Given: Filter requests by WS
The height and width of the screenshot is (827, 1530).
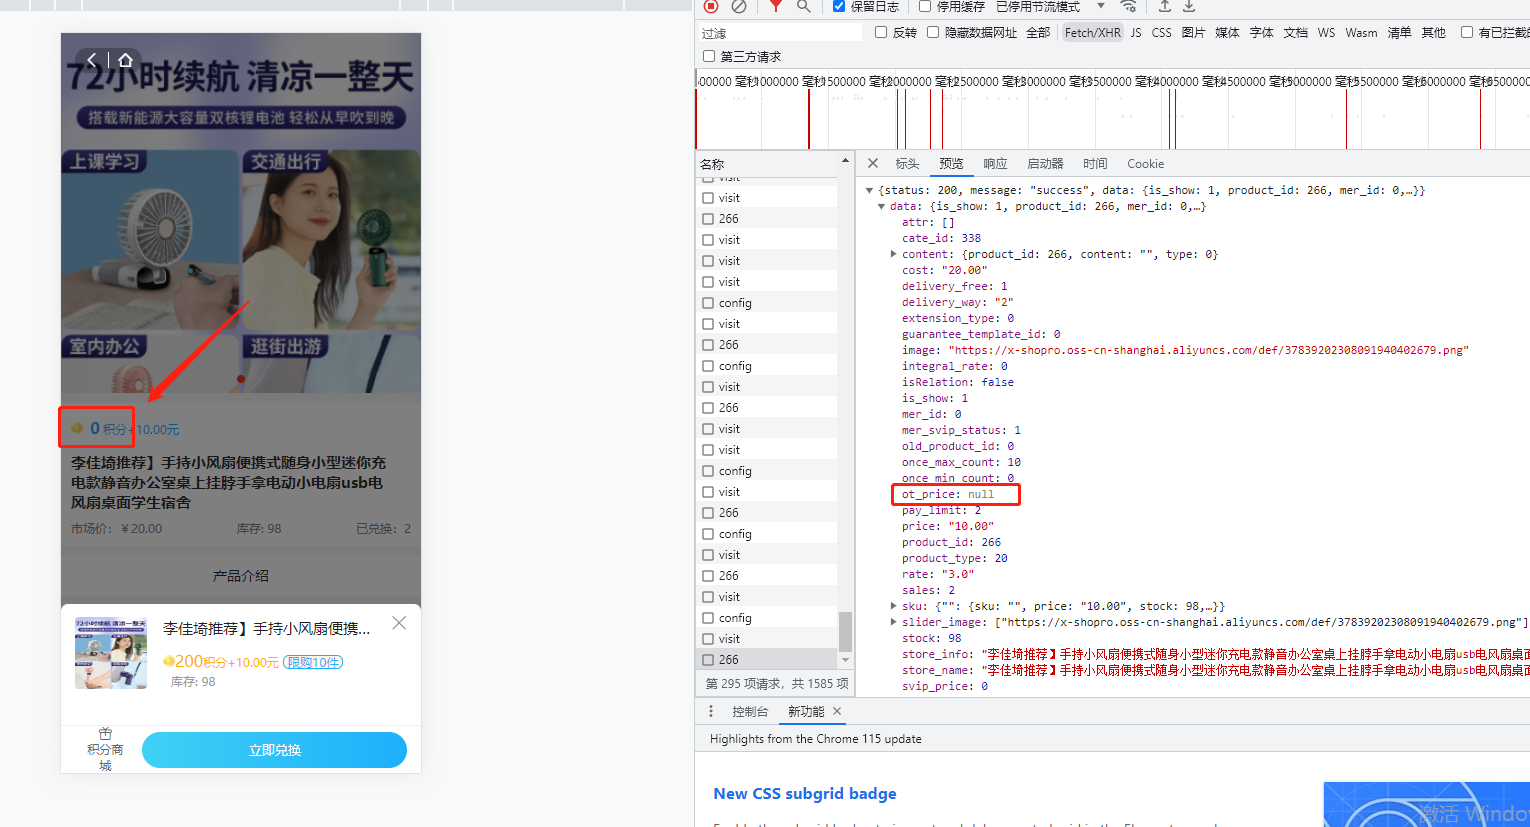Looking at the screenshot, I should pos(1326,32).
